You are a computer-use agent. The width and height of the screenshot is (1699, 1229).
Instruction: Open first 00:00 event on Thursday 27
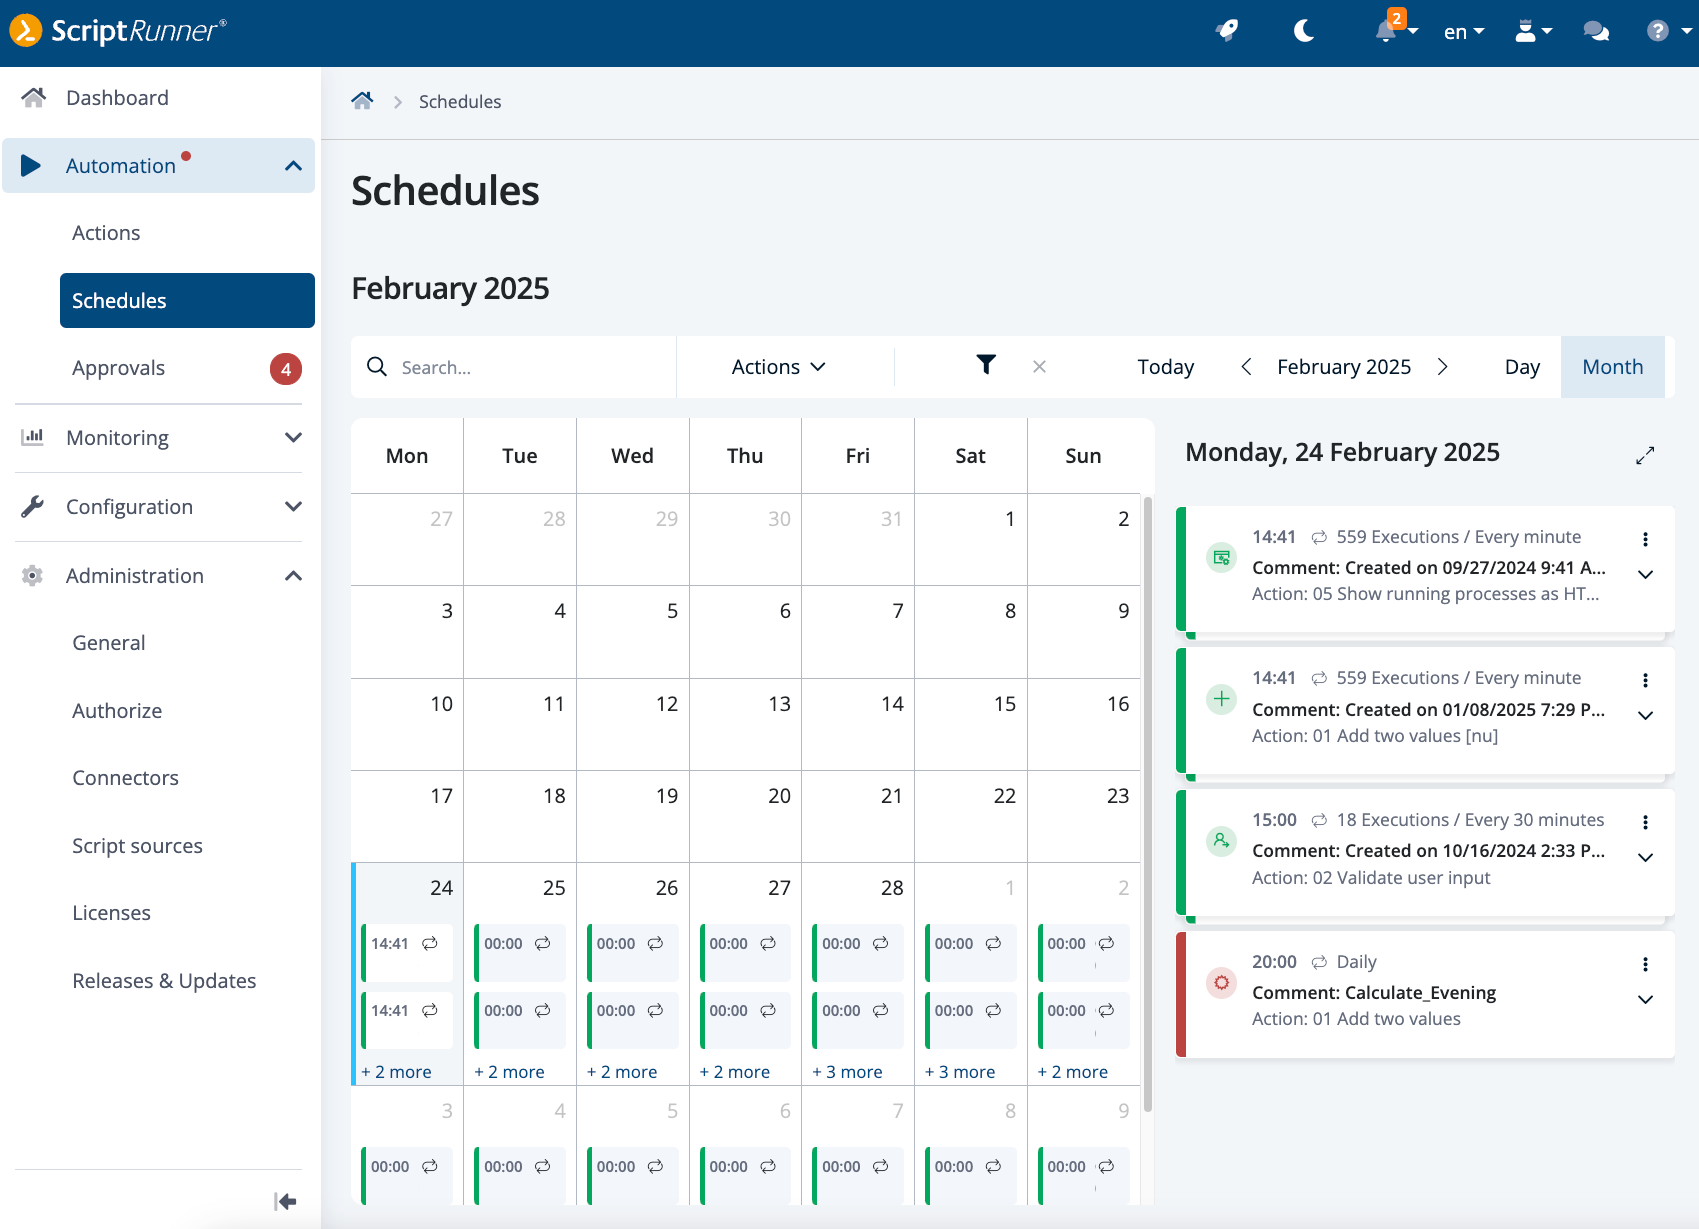744,952
